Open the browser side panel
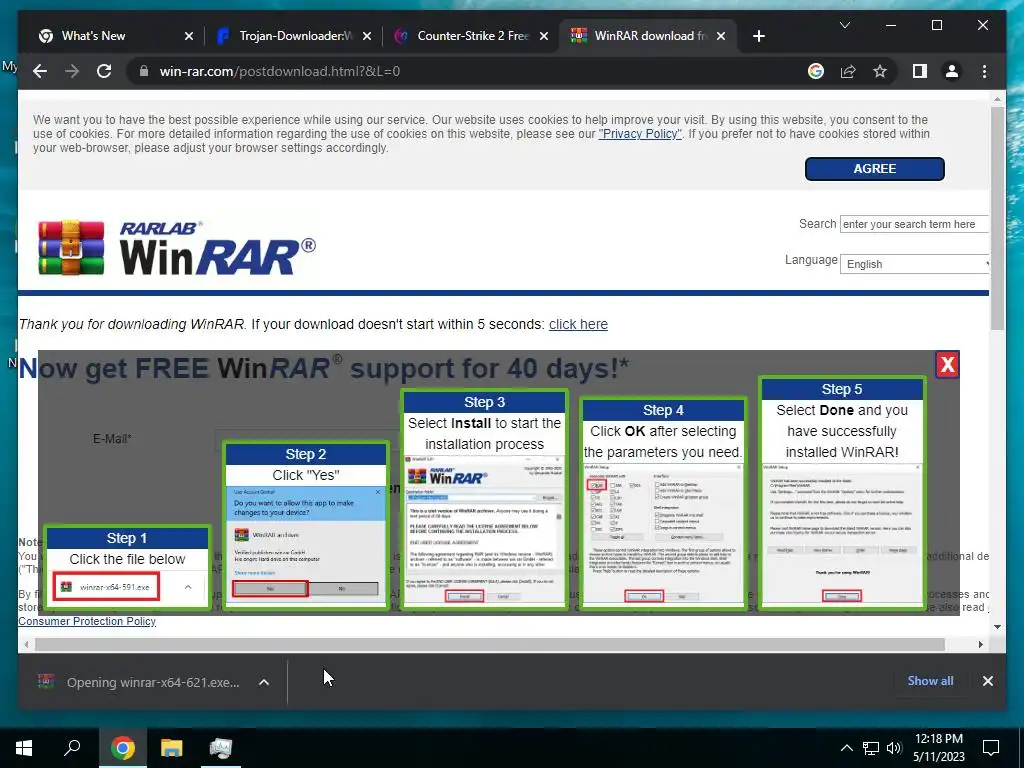This screenshot has width=1024, height=768. tap(920, 71)
